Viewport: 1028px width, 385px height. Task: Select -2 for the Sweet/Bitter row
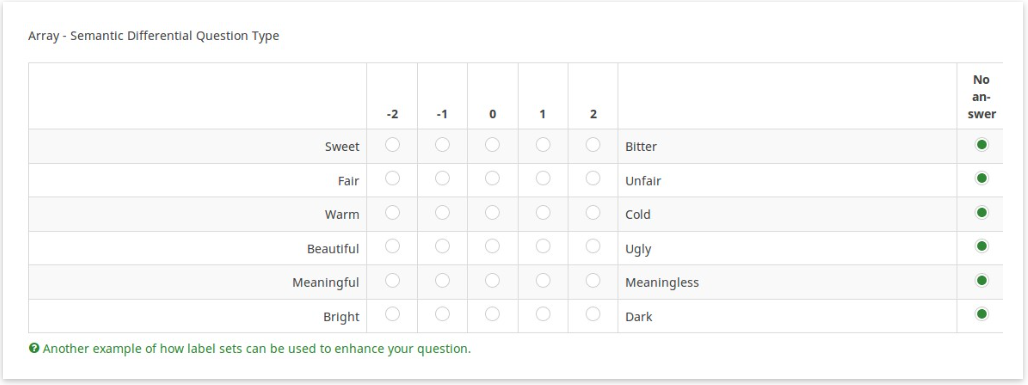tap(392, 144)
